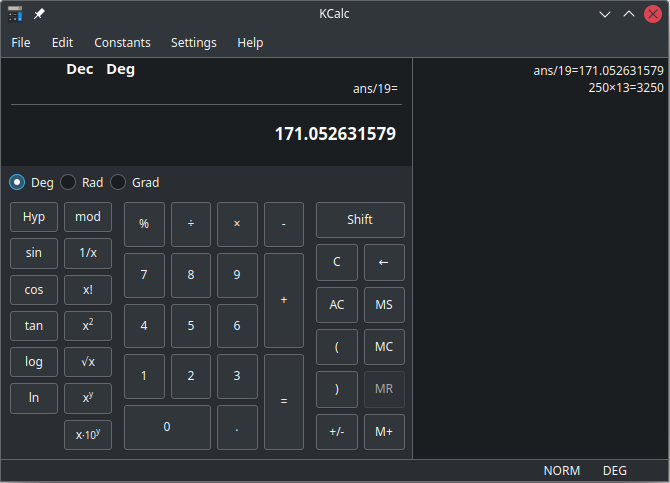Image resolution: width=670 pixels, height=483 pixels.
Task: Click digit 9 key
Action: click(x=237, y=275)
